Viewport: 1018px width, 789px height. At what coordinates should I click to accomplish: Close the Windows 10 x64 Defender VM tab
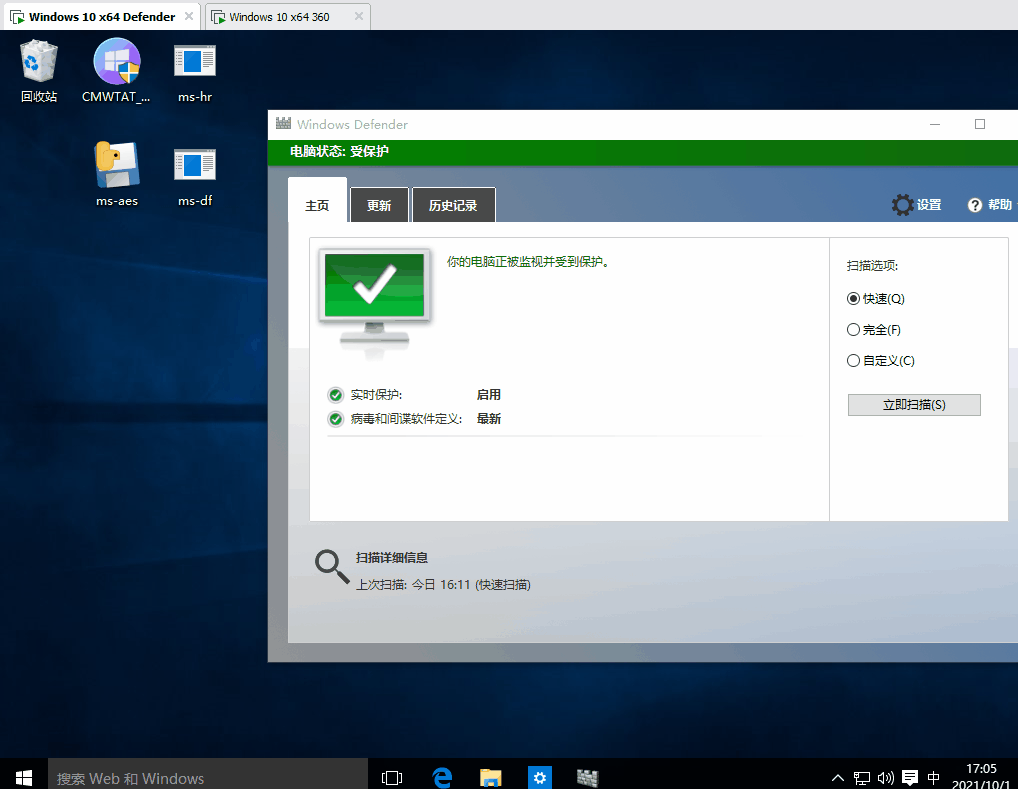[189, 16]
